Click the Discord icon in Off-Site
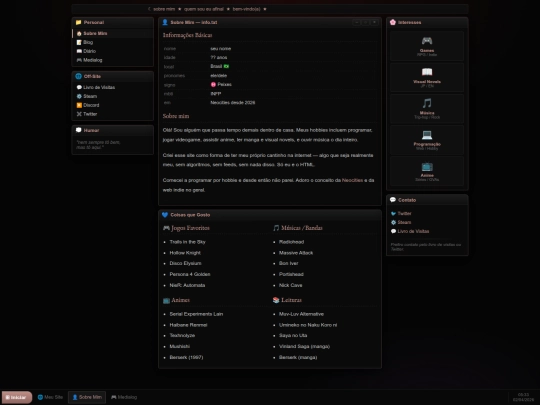The width and height of the screenshot is (540, 405). [x=79, y=105]
